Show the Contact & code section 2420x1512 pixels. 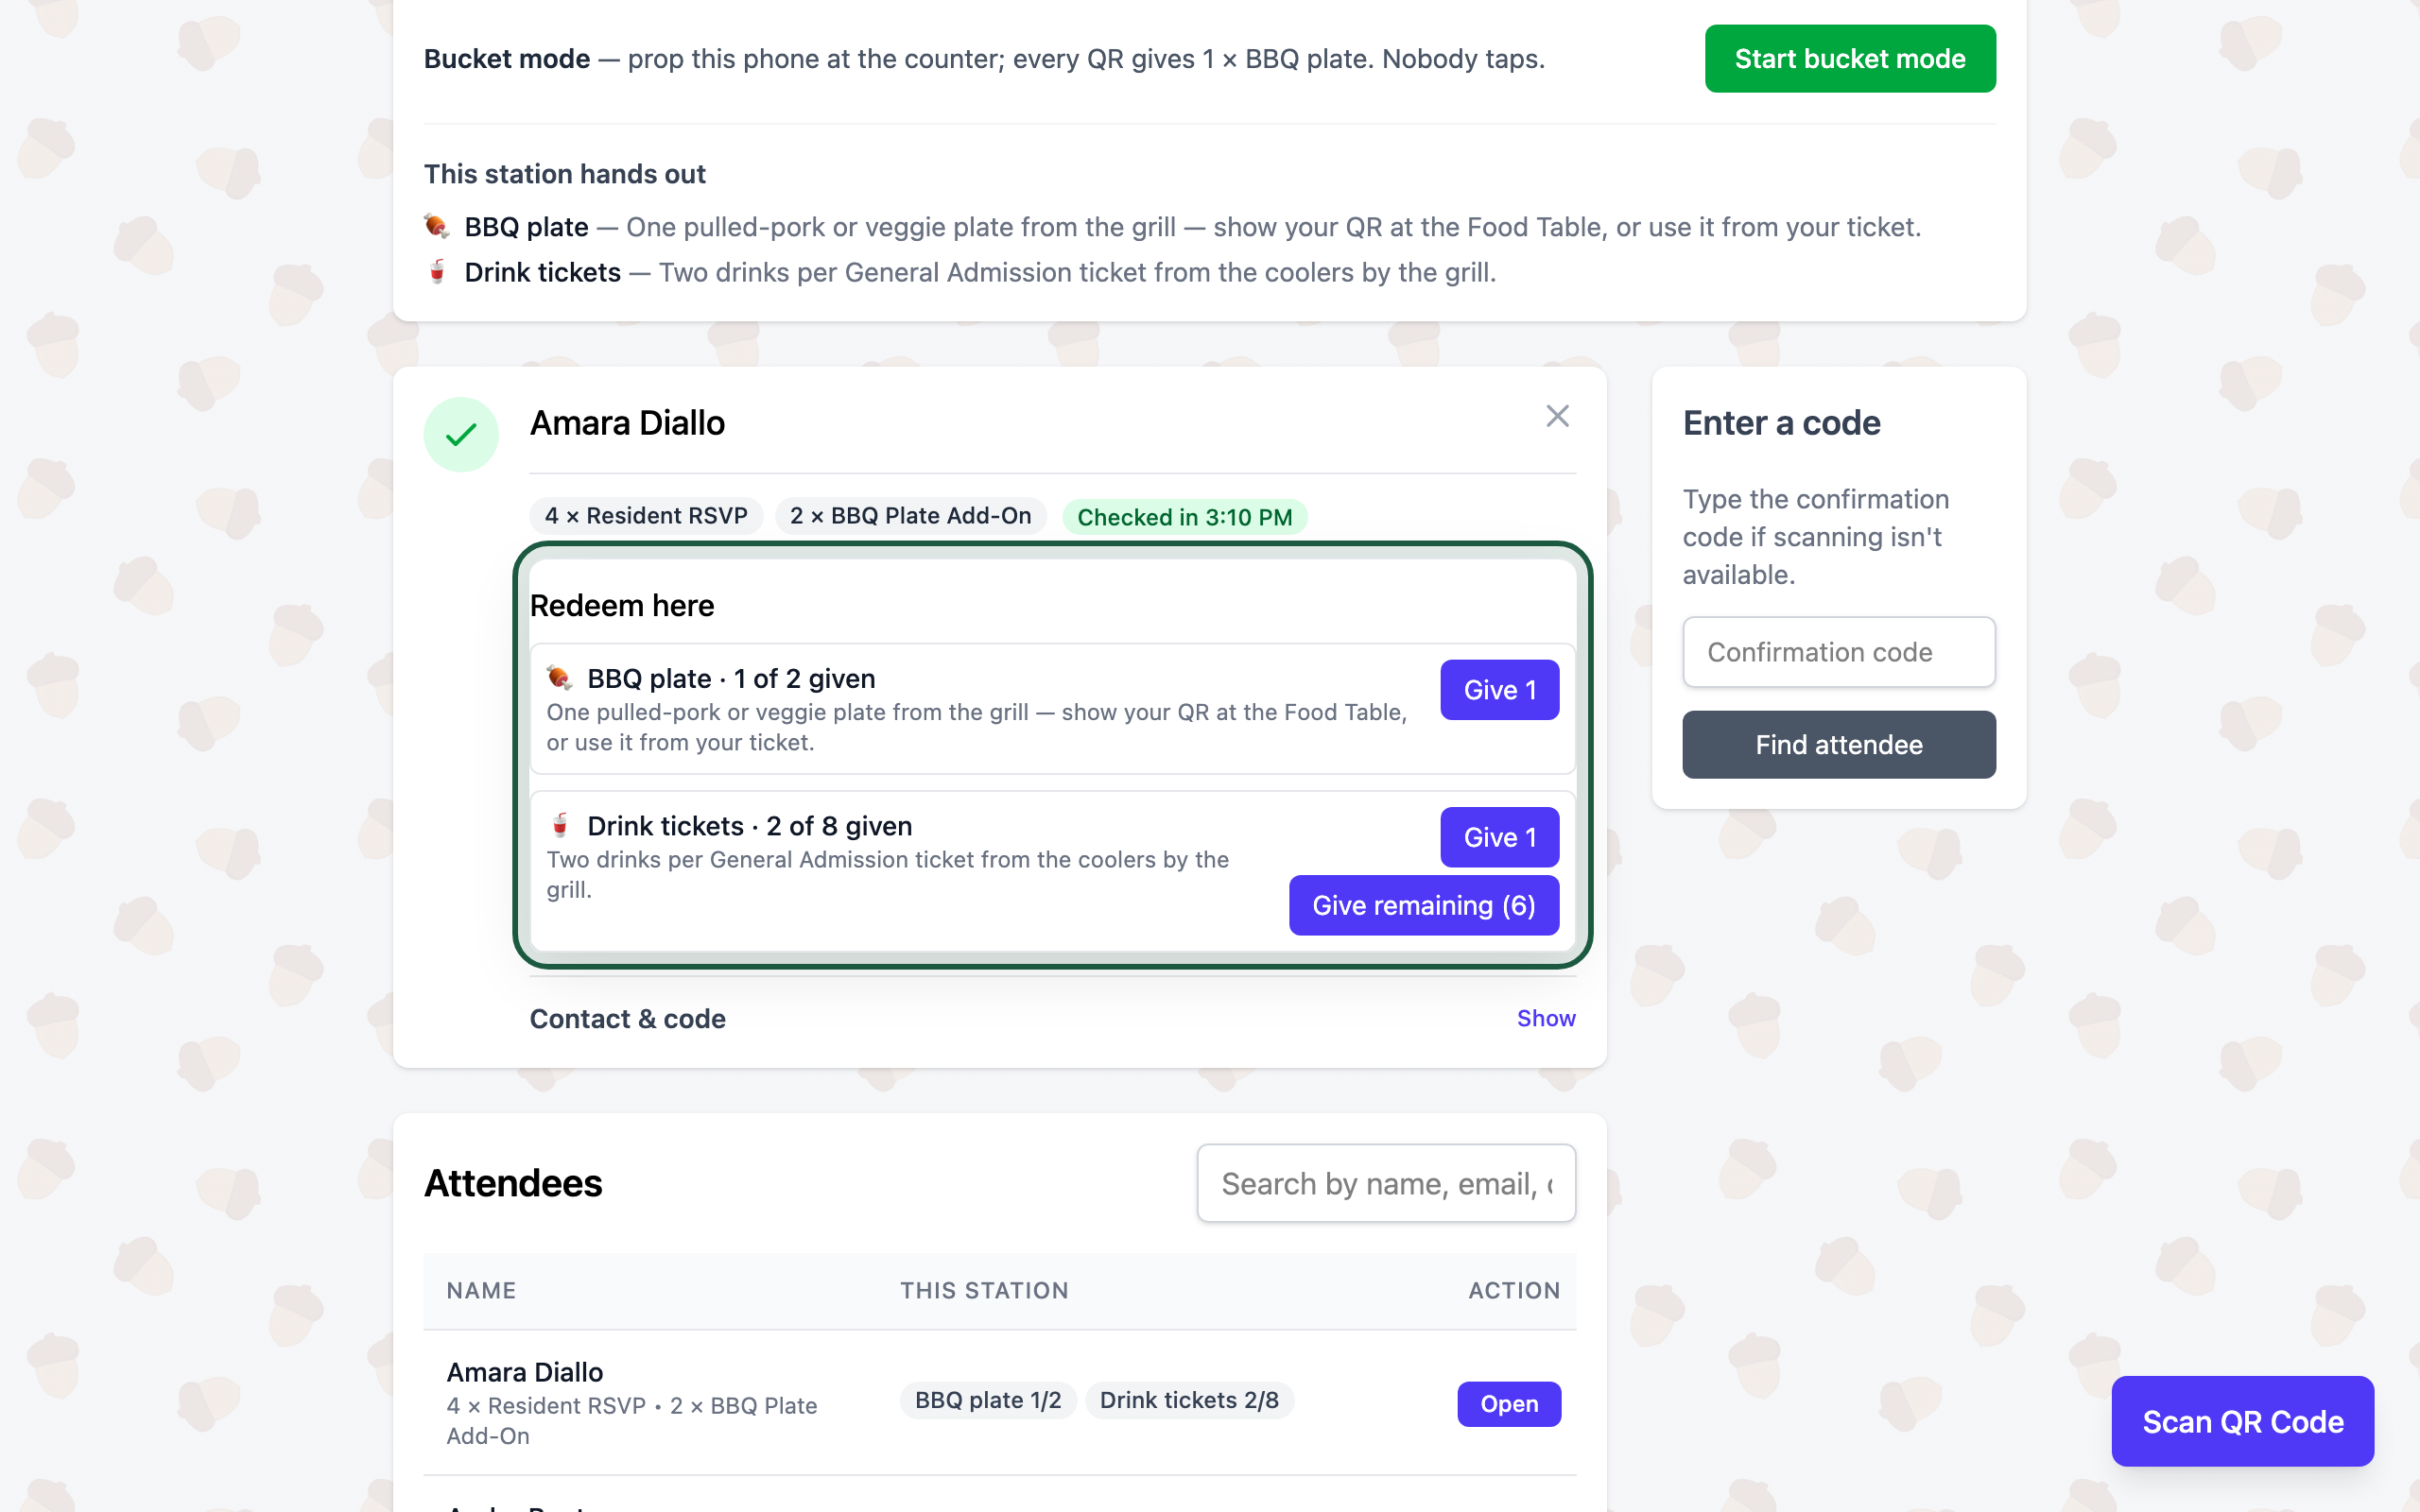(1545, 1018)
